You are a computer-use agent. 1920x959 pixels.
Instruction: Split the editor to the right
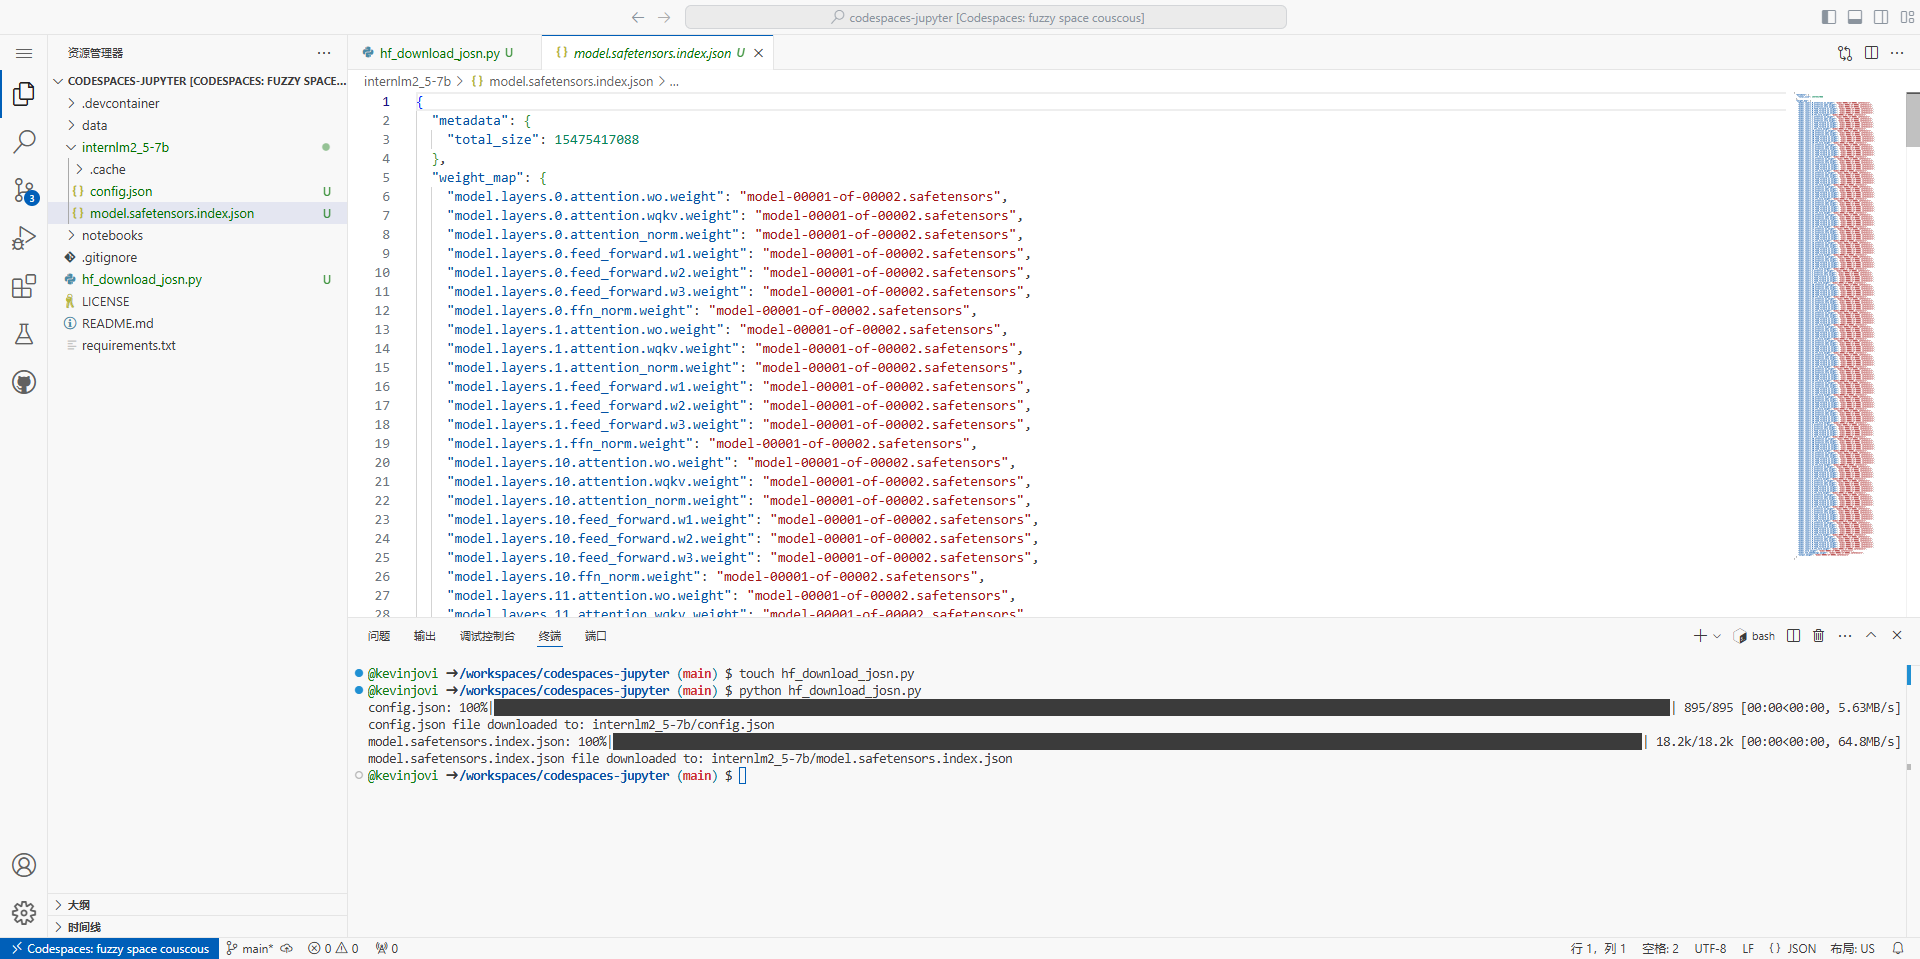tap(1871, 53)
